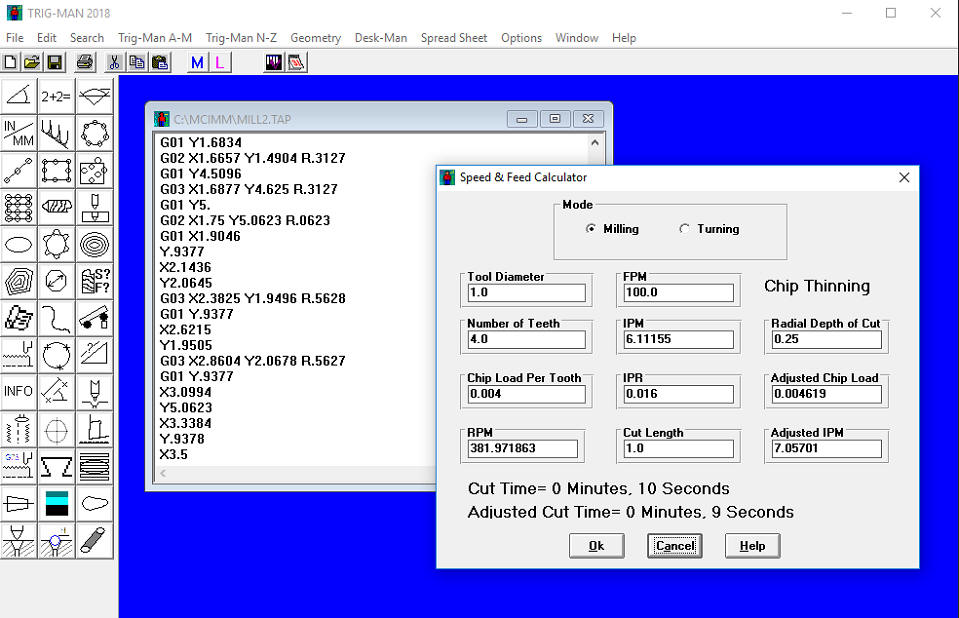Click the magenta L lathe mode icon

pos(220,62)
